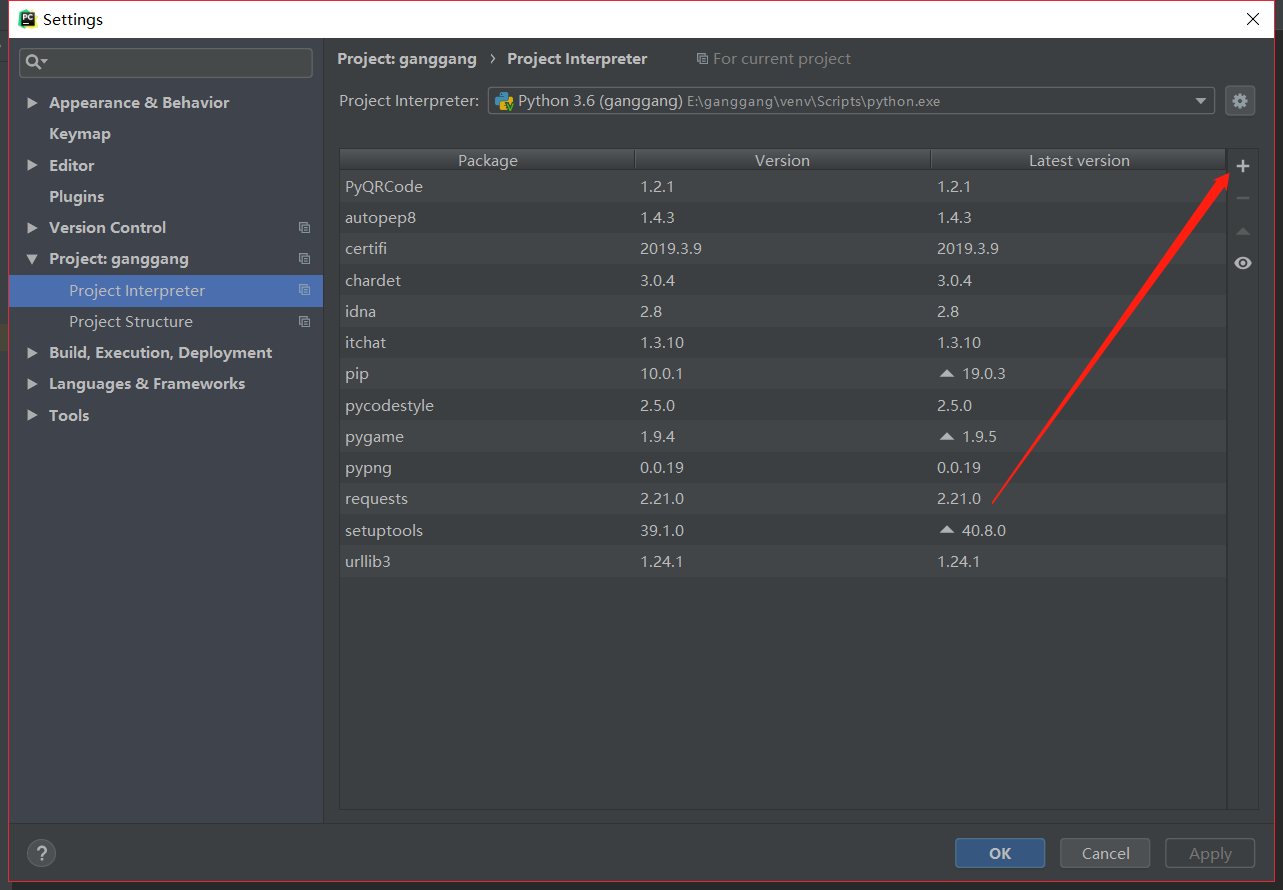This screenshot has width=1283, height=890.
Task: Click installed version 39.1.0 of setuptools
Action: point(662,530)
